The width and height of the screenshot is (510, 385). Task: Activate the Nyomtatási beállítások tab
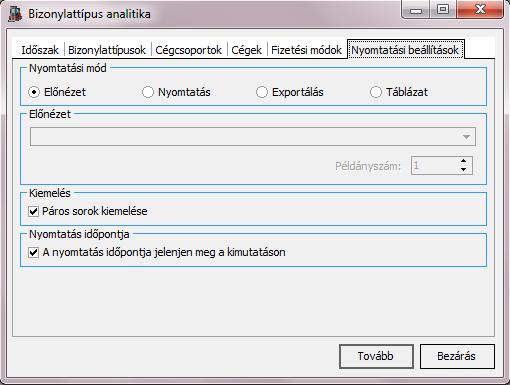click(x=405, y=50)
